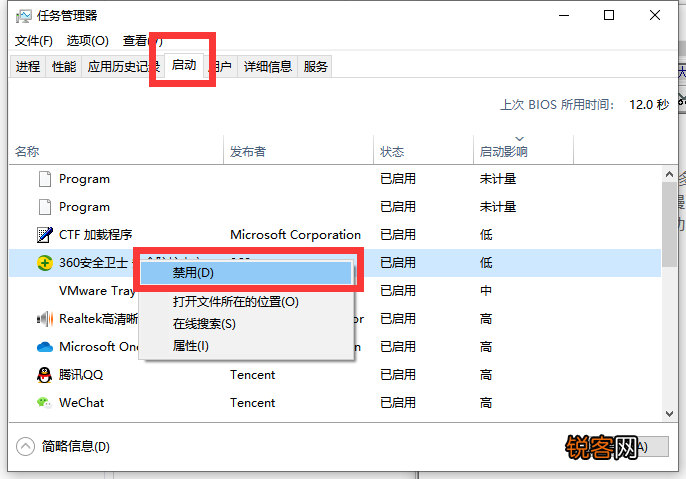Collapse to 简略信息 with the circle arrow
The height and width of the screenshot is (479, 686).
click(x=25, y=447)
